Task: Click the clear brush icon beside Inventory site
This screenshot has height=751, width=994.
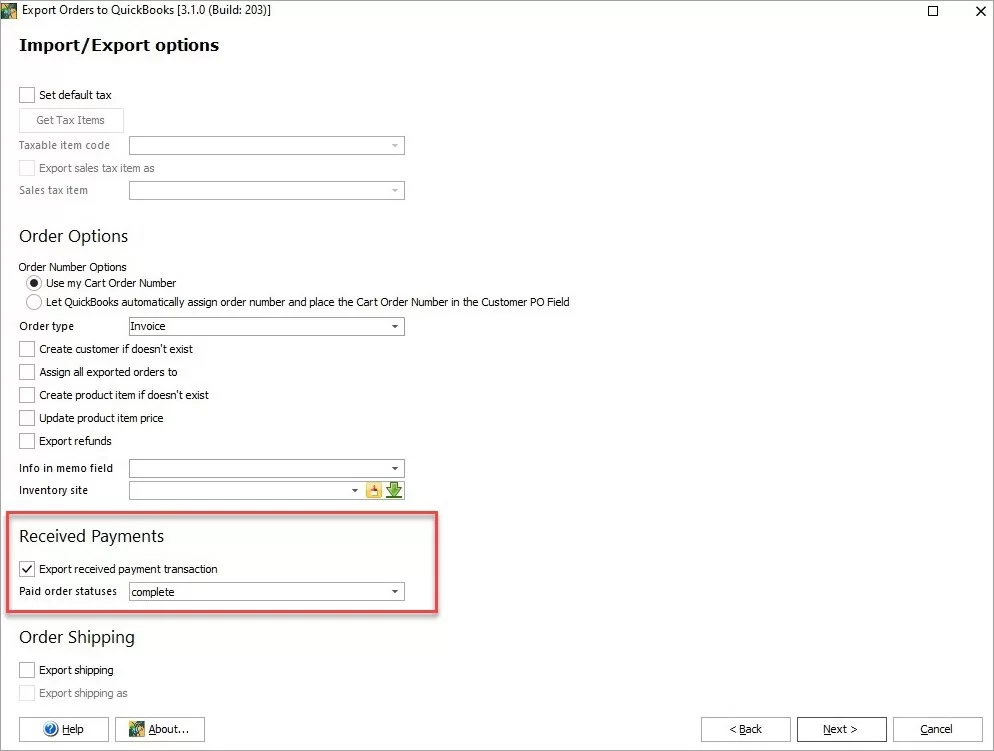Action: tap(374, 490)
